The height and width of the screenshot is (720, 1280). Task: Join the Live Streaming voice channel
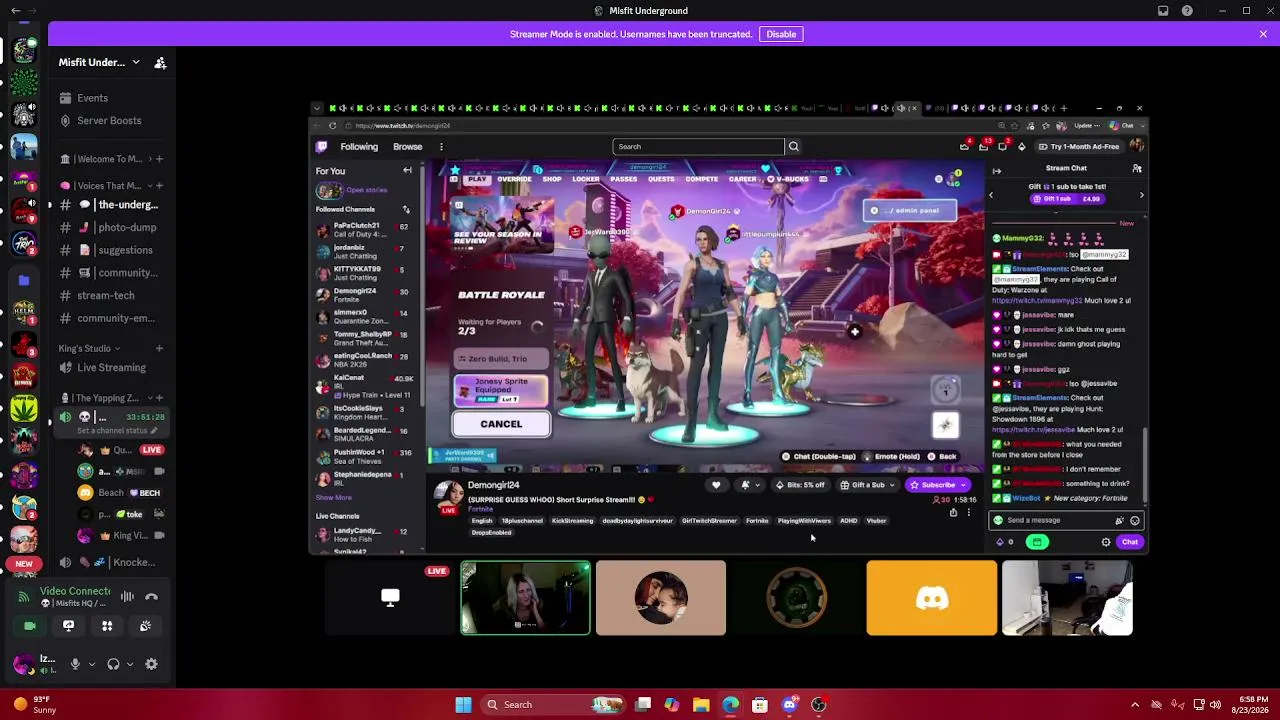112,368
